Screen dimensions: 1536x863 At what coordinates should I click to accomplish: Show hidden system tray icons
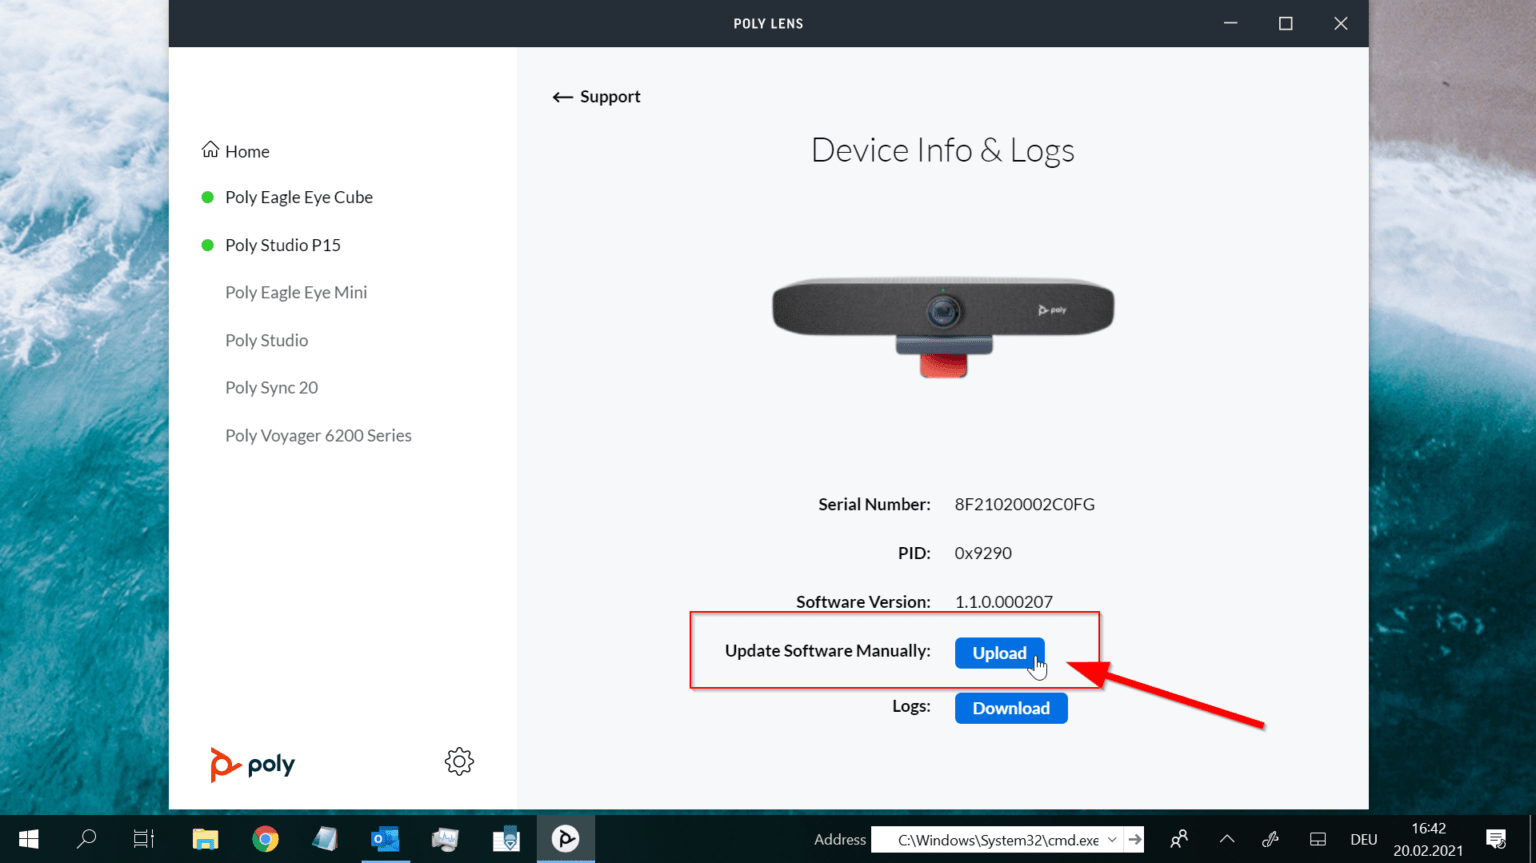click(1227, 839)
